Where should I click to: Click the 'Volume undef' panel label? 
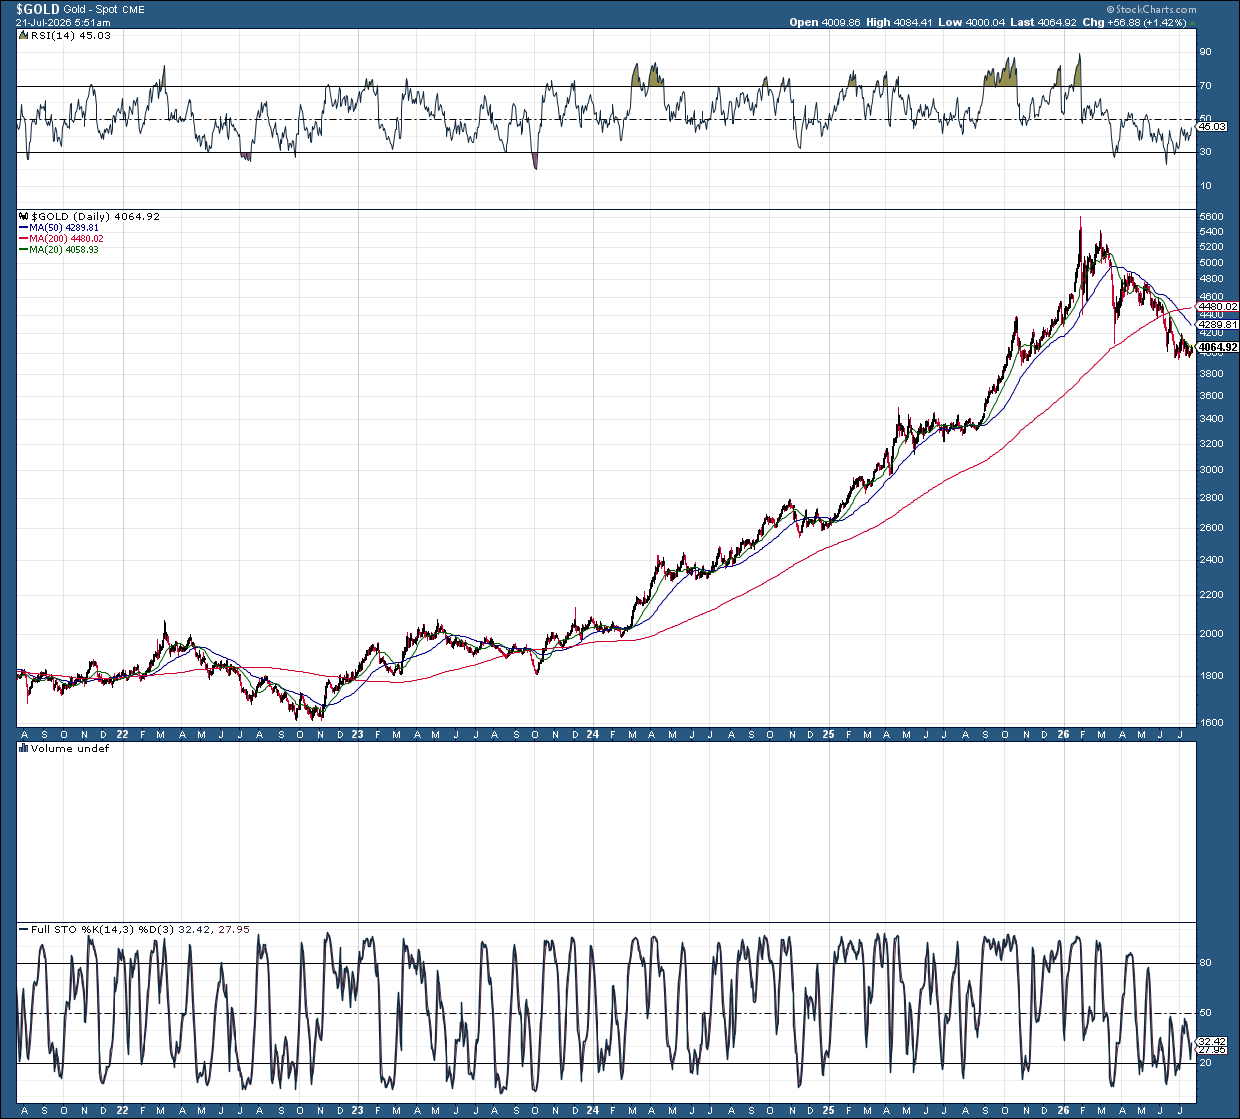(x=70, y=748)
